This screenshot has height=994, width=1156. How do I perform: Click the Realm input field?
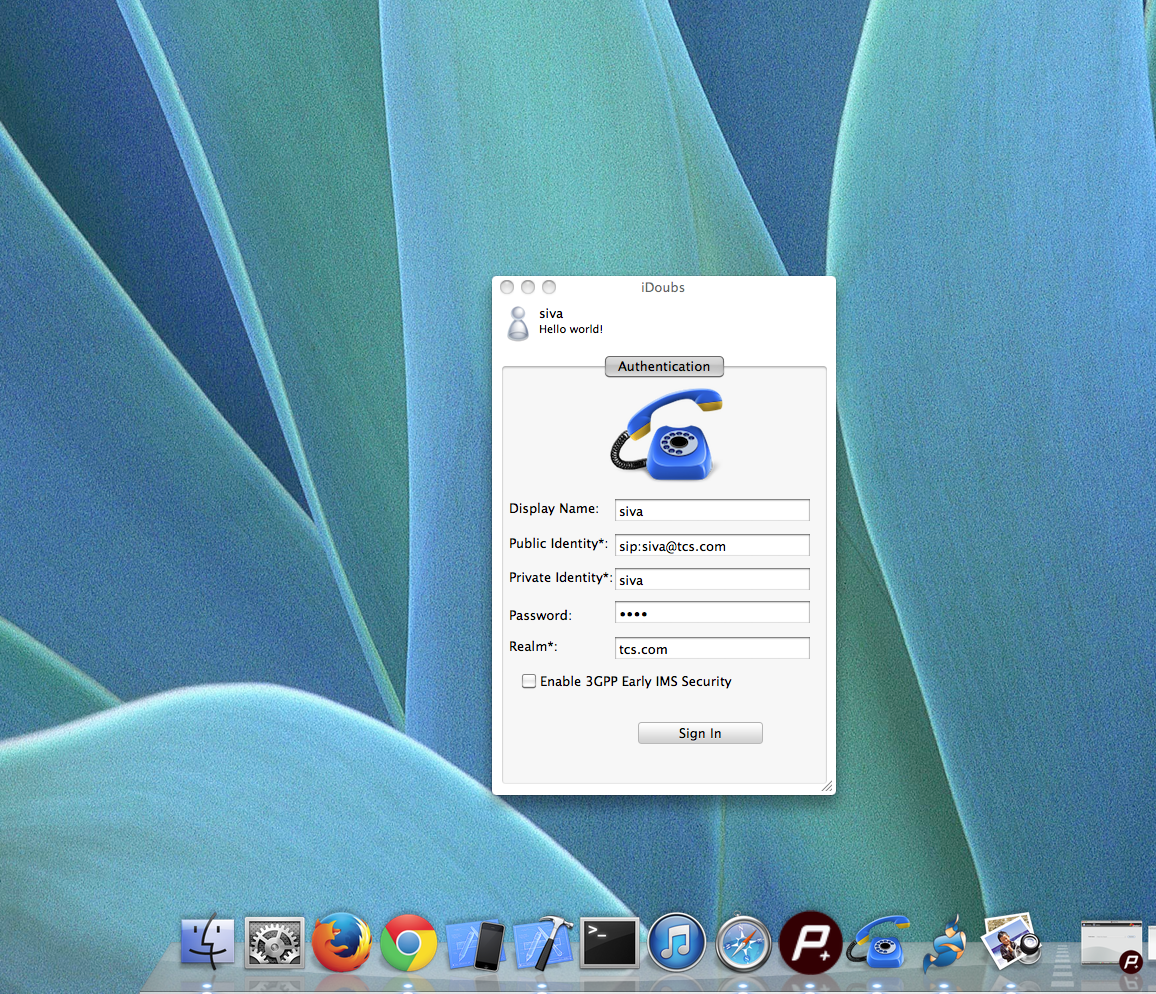point(712,647)
